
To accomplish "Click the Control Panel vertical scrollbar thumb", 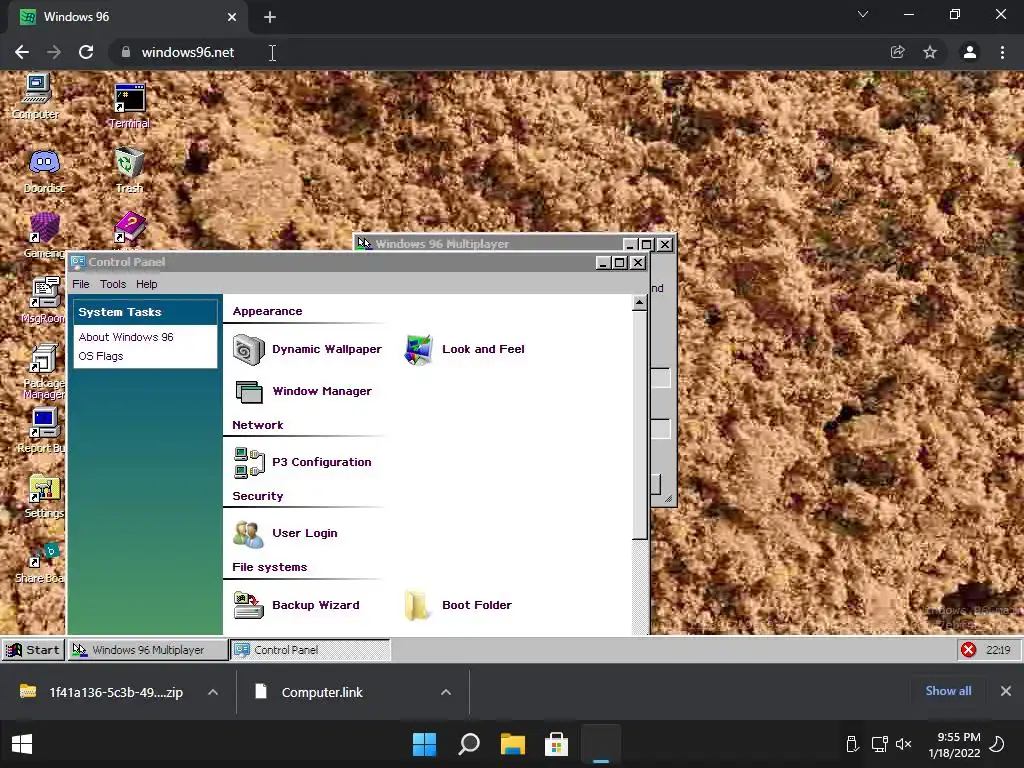I will 640,425.
